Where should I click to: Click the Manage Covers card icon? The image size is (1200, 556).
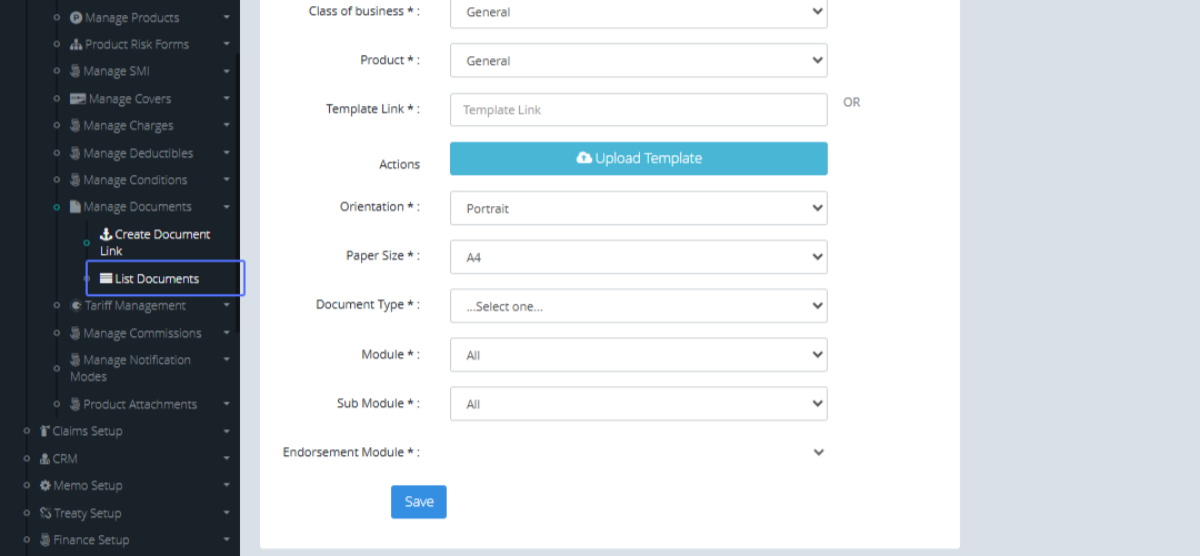[x=77, y=99]
